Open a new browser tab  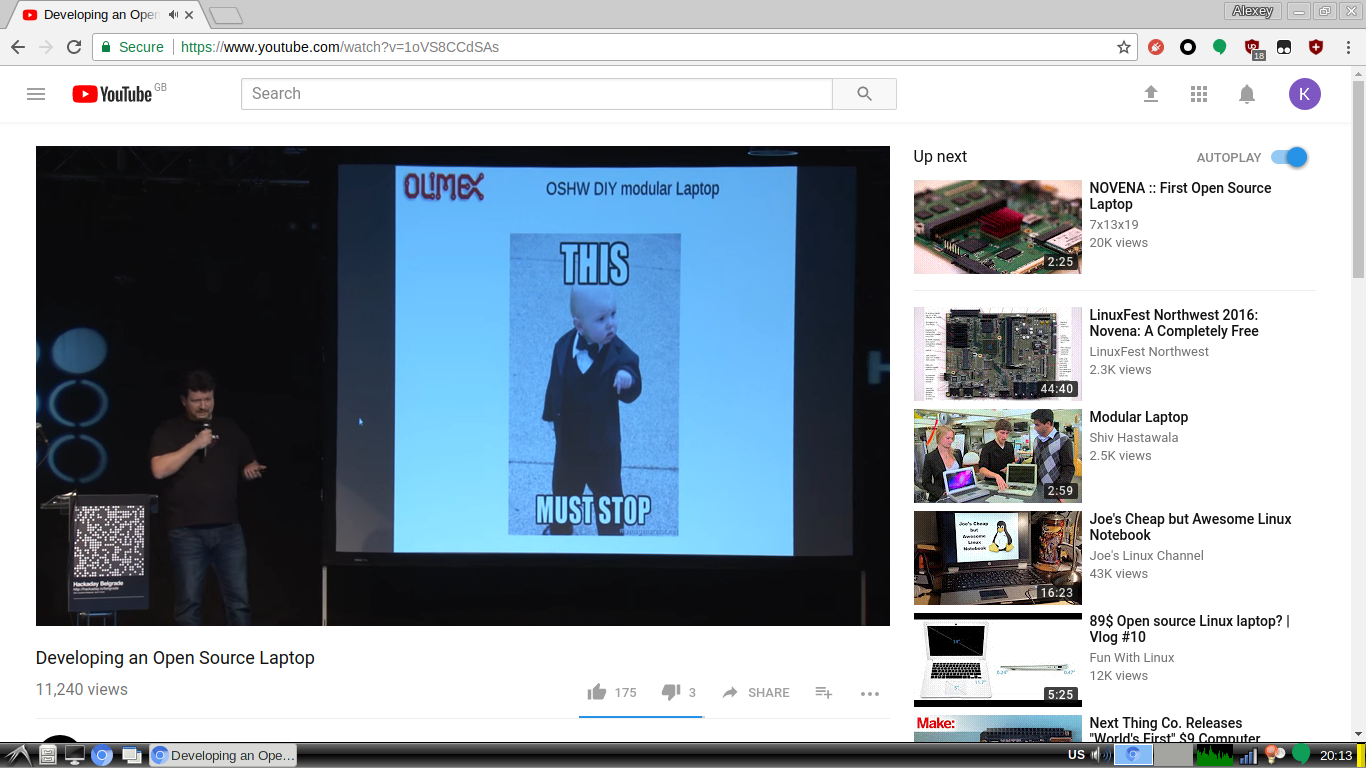click(x=226, y=15)
